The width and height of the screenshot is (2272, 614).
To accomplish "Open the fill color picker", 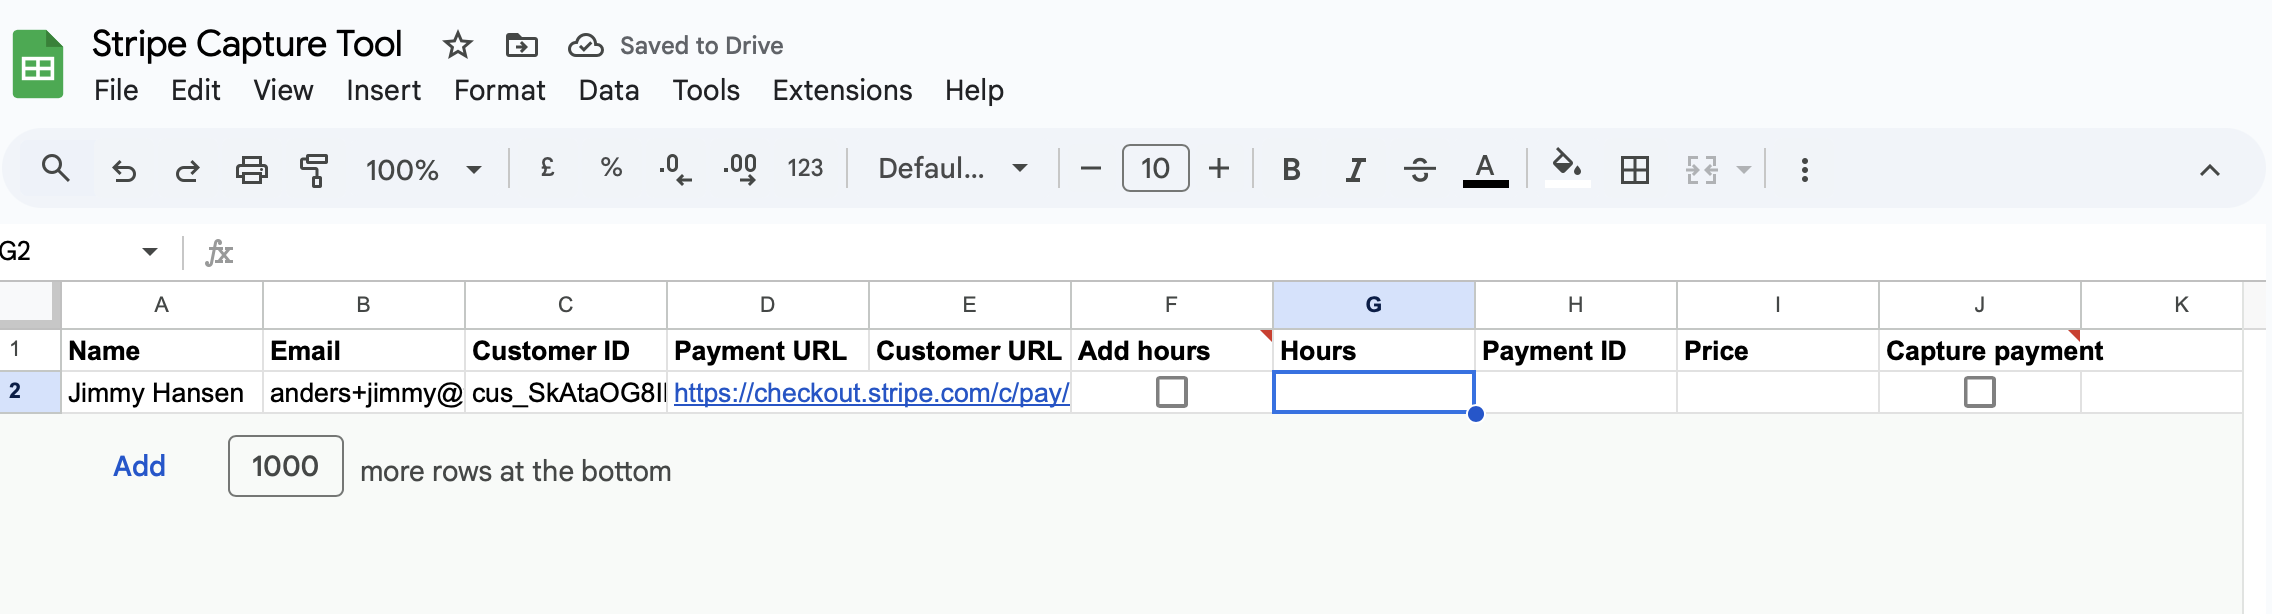I will (1567, 168).
